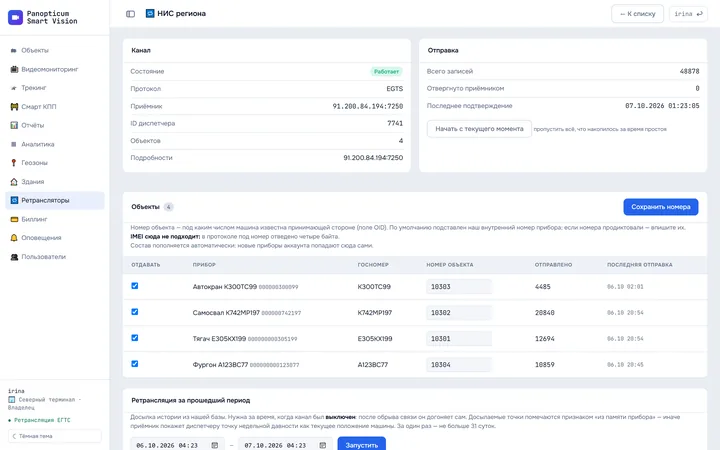The width and height of the screenshot is (720, 450).
Task: Click the irina logout button
Action: coord(688,14)
